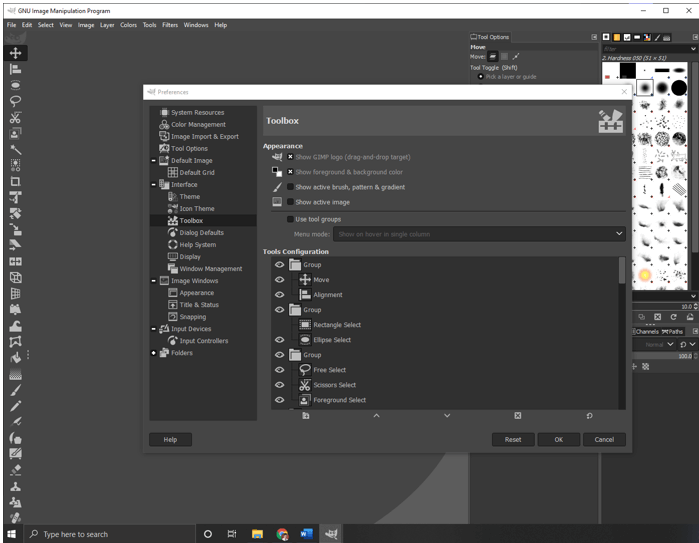Switch to the Channels tab
This screenshot has height=543, width=699.
(646, 331)
